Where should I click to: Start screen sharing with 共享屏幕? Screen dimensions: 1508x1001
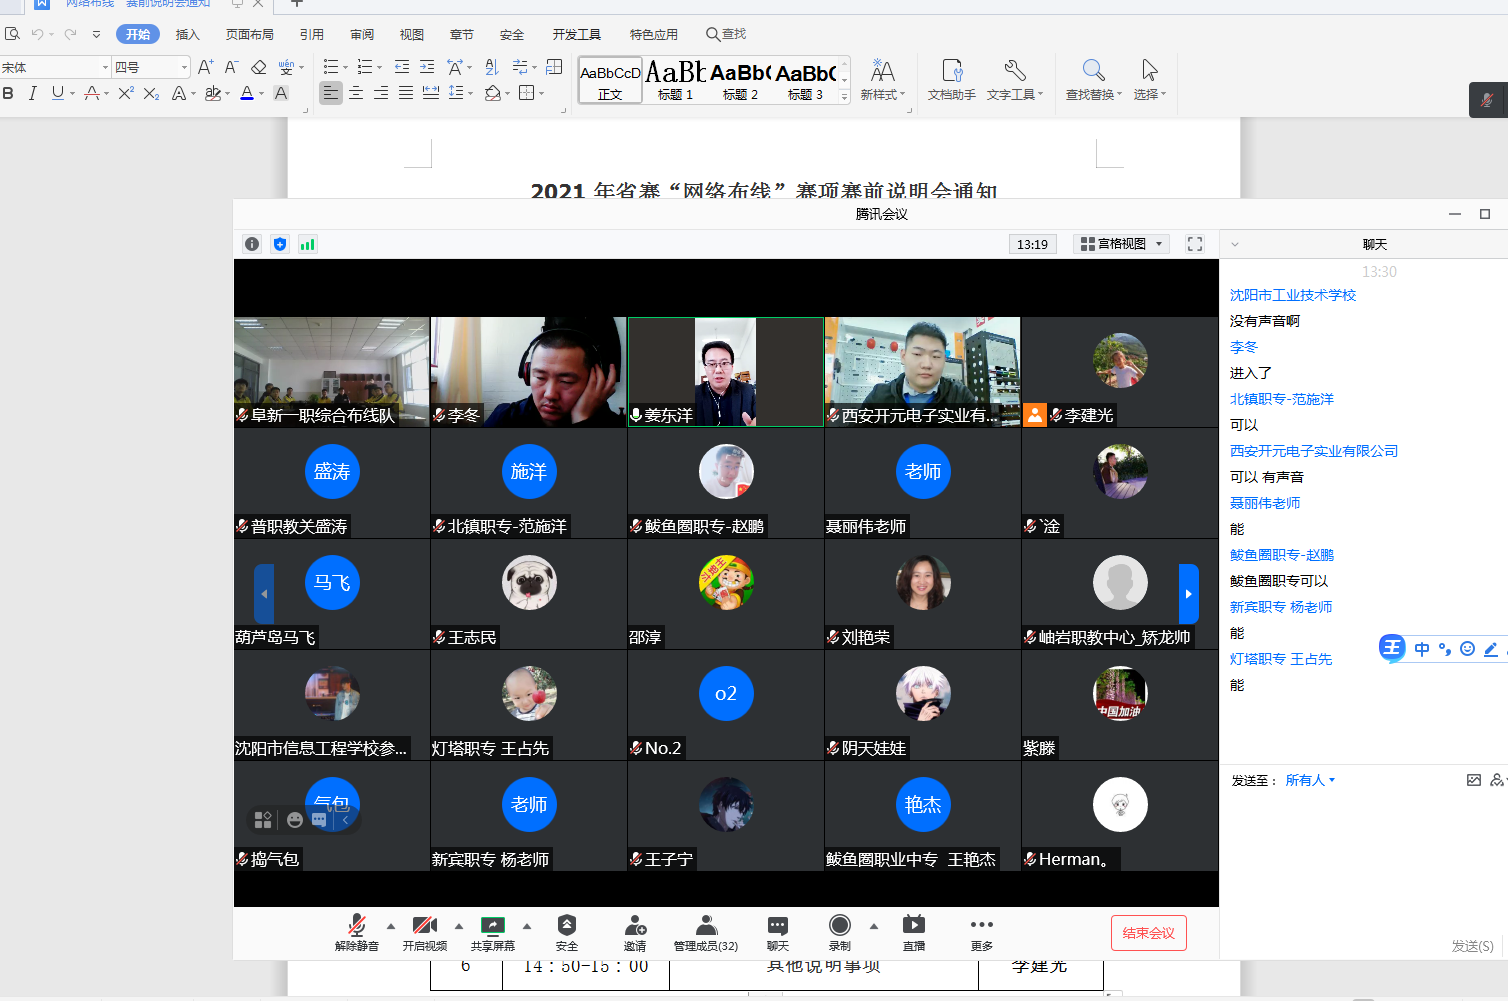click(x=493, y=926)
